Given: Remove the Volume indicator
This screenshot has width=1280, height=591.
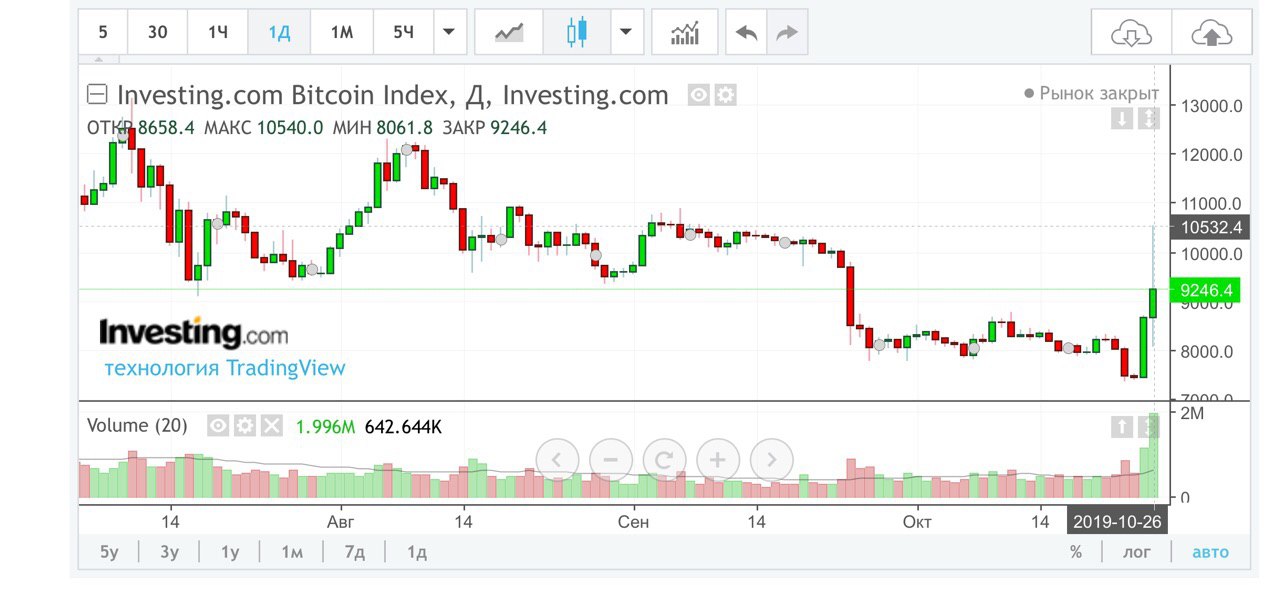Looking at the screenshot, I should pos(272,426).
